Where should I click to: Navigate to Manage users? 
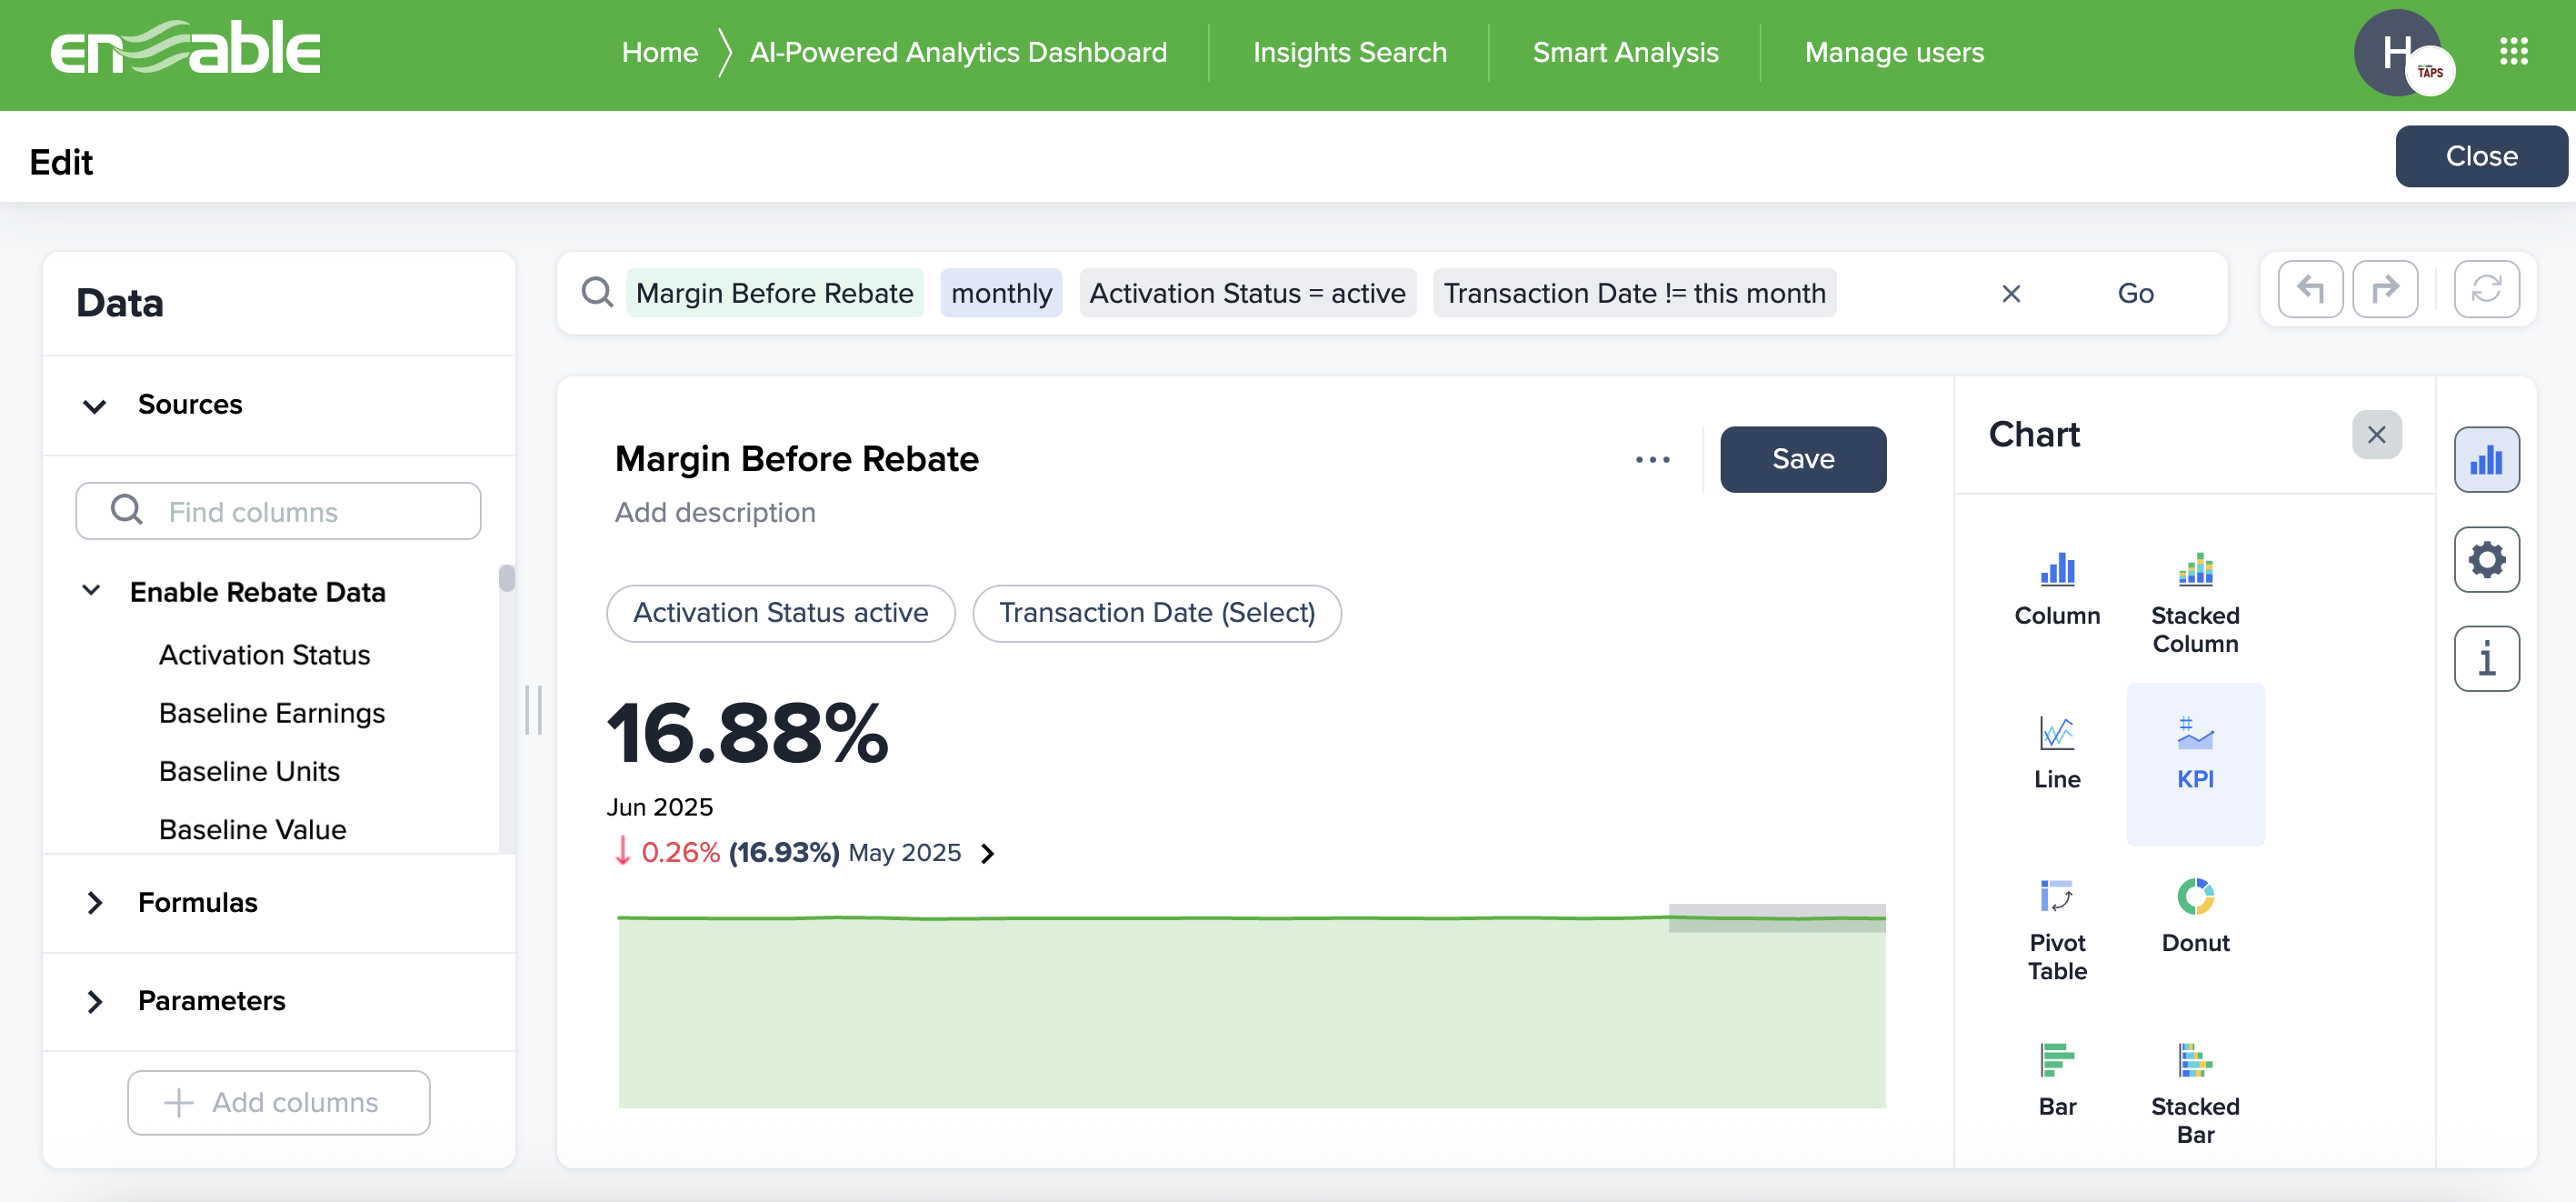pos(1893,52)
